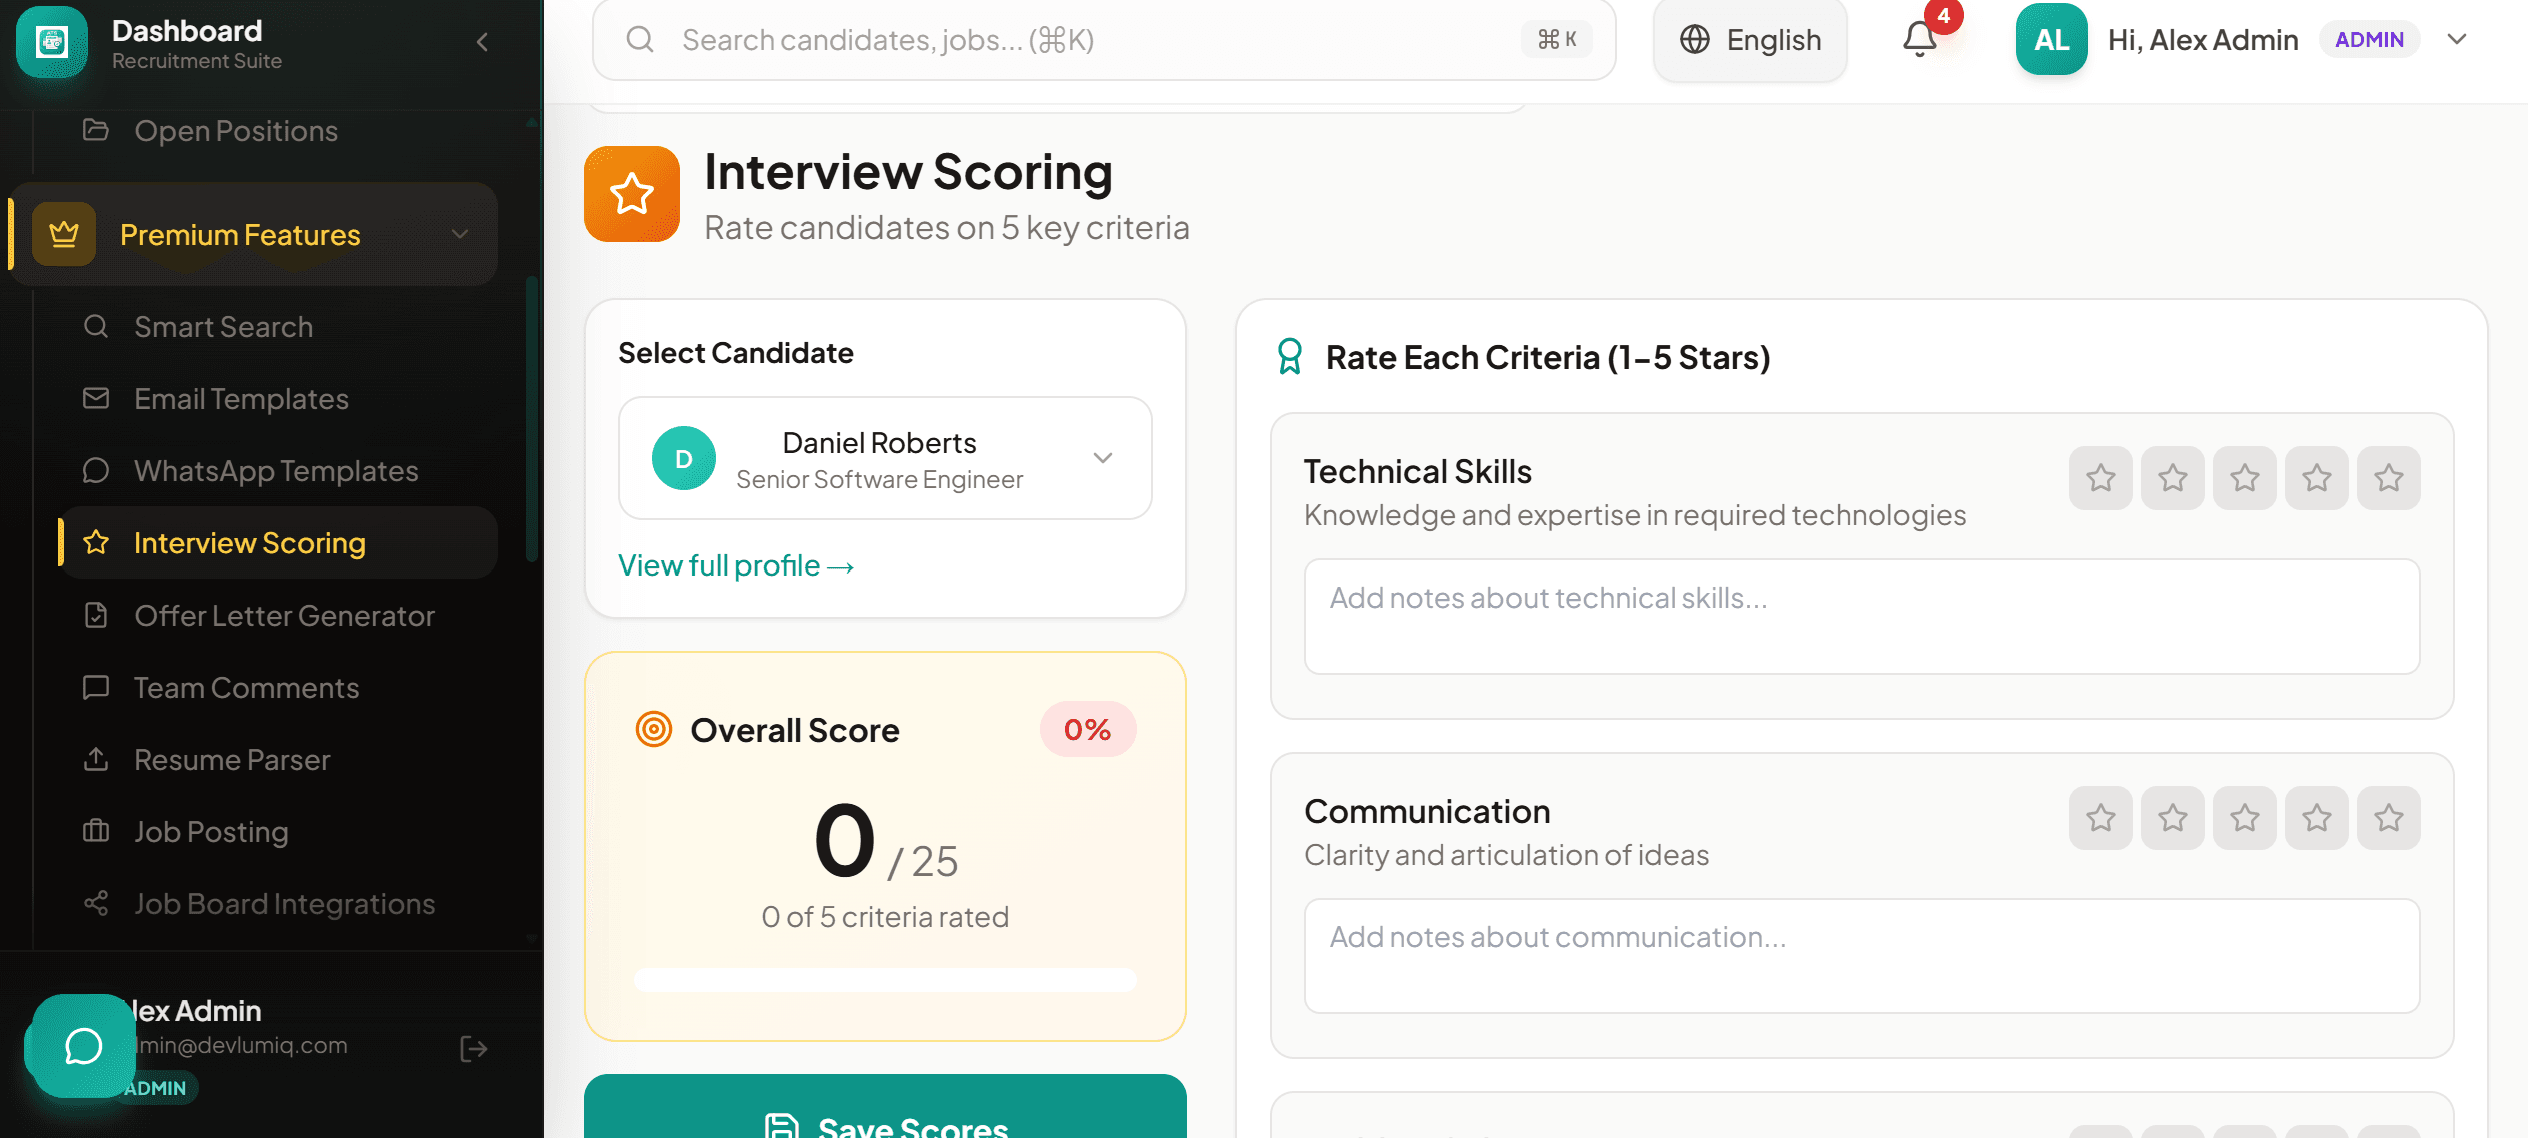Image resolution: width=2528 pixels, height=1138 pixels.
Task: Click the communication notes box
Action: point(1862,956)
